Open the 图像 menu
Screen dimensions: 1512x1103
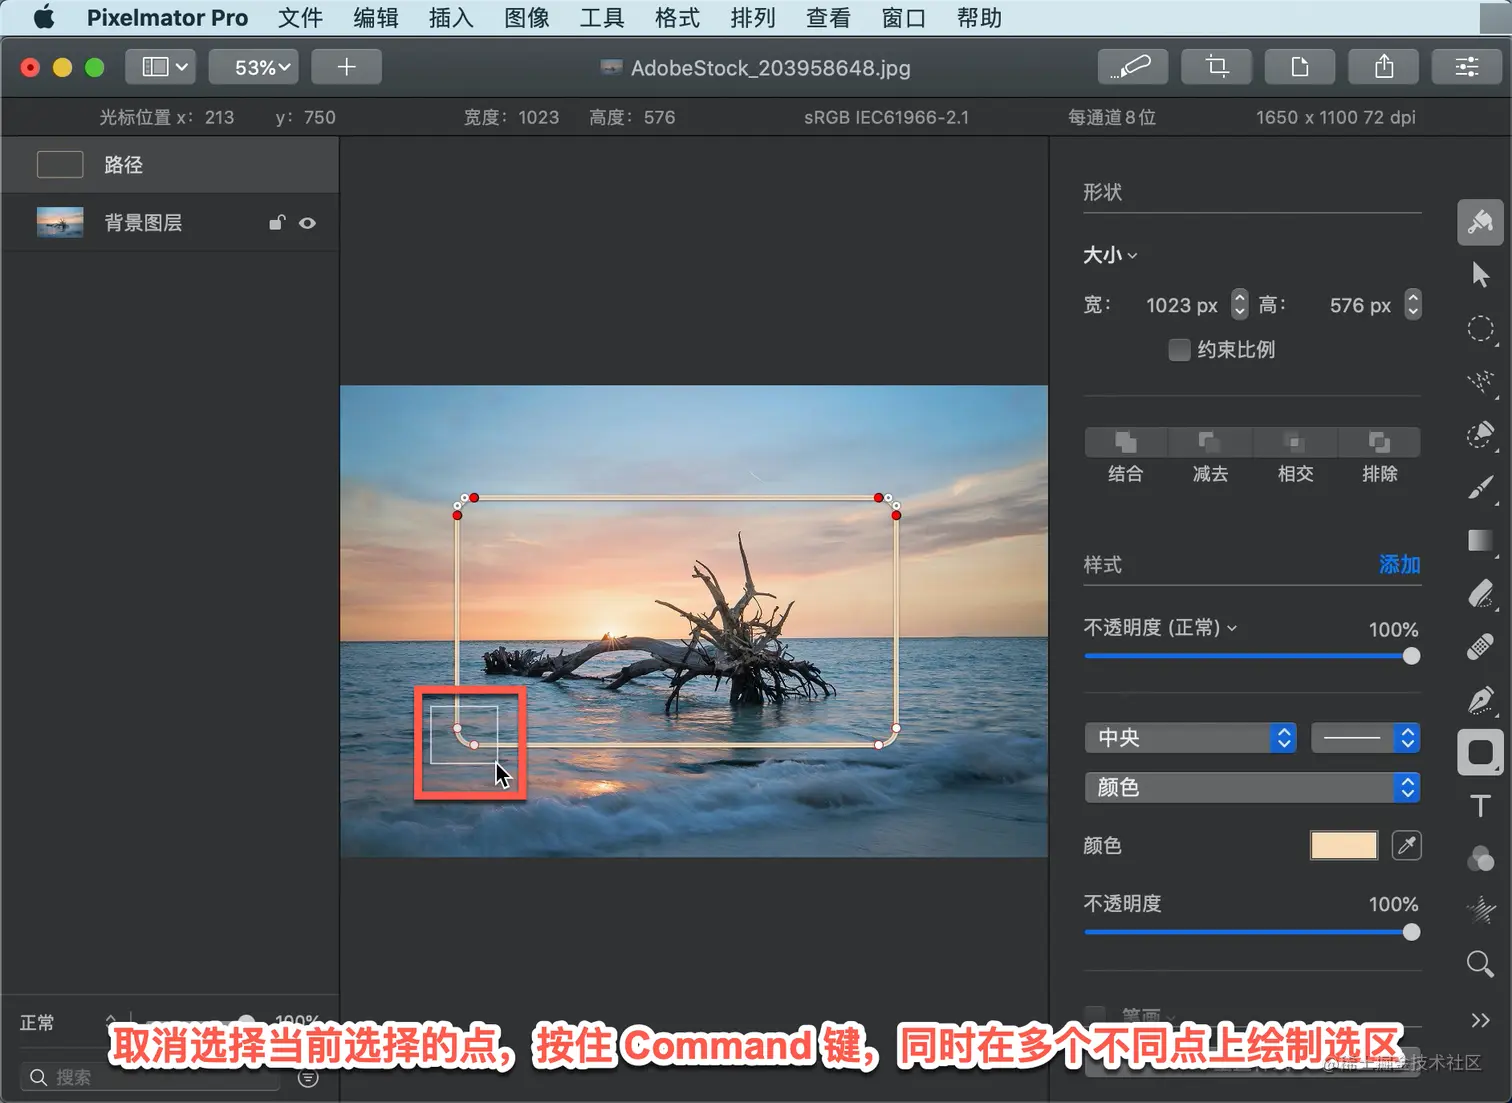click(x=527, y=18)
